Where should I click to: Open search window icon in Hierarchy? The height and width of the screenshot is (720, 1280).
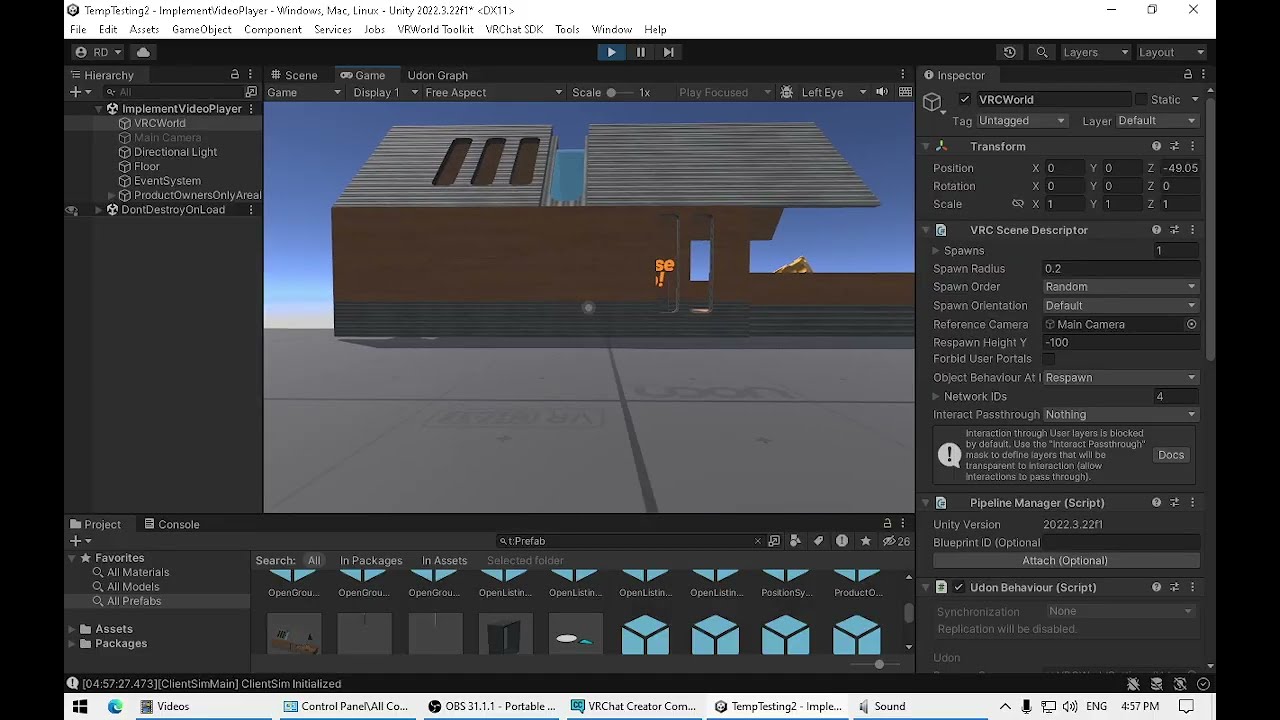(x=251, y=92)
